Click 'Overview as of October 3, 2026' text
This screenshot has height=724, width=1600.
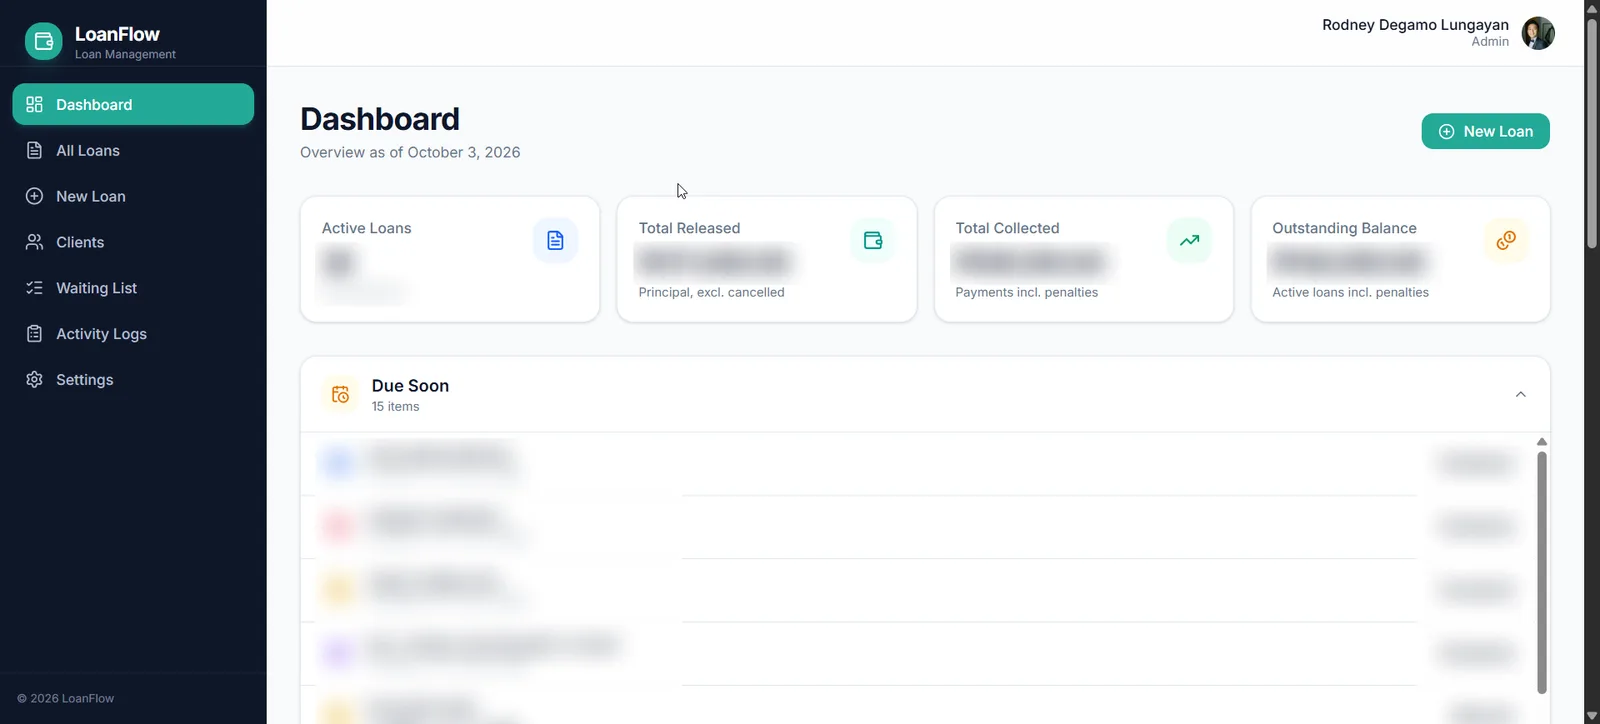coord(410,152)
